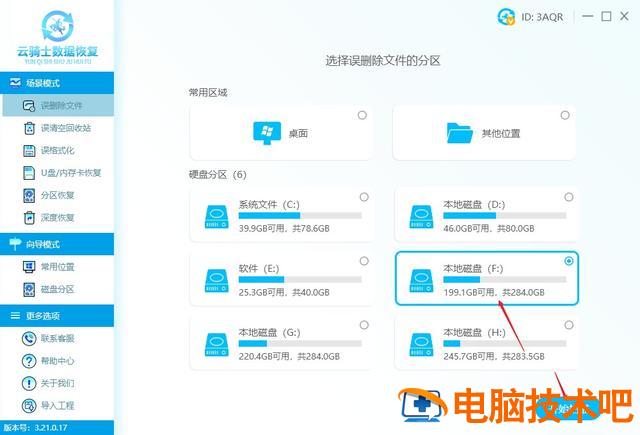Click the 系统文件 (C:) drive icon
This screenshot has width=640, height=435.
point(217,217)
